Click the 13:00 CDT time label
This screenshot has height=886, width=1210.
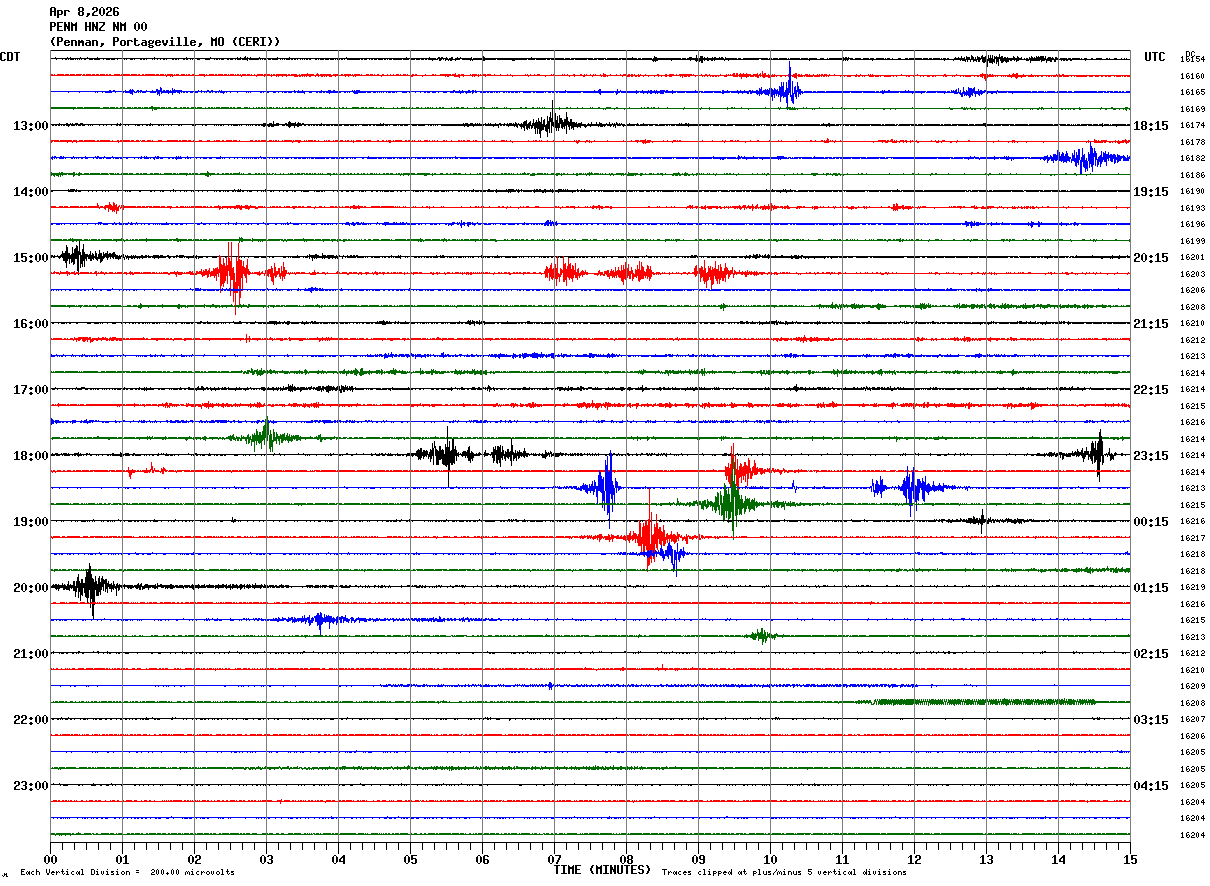(x=30, y=126)
